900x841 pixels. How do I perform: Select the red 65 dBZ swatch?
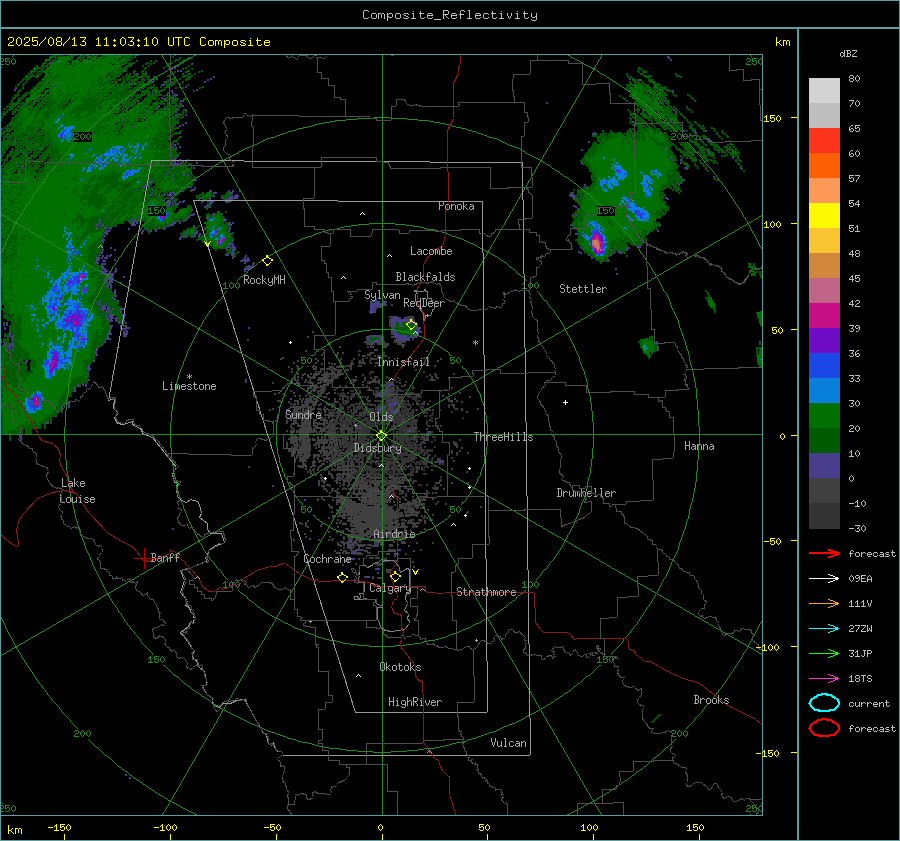tap(824, 140)
